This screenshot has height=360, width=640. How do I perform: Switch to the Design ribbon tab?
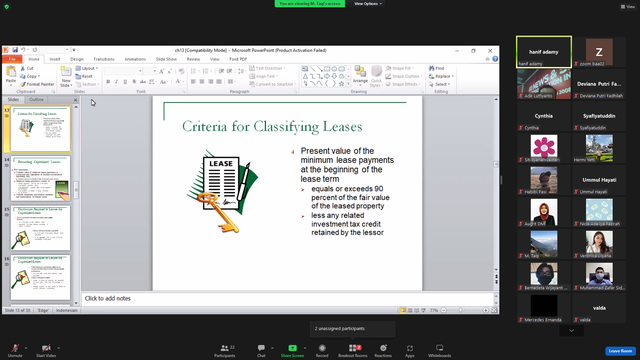[76, 59]
